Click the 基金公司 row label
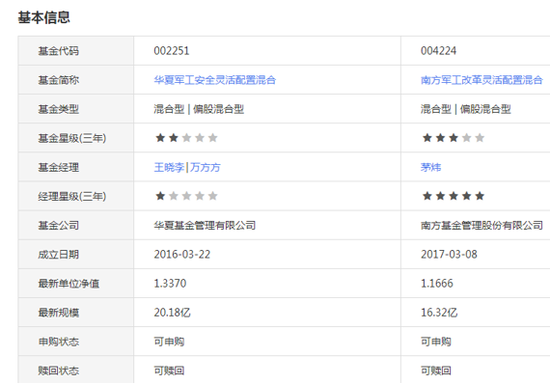 (58, 225)
